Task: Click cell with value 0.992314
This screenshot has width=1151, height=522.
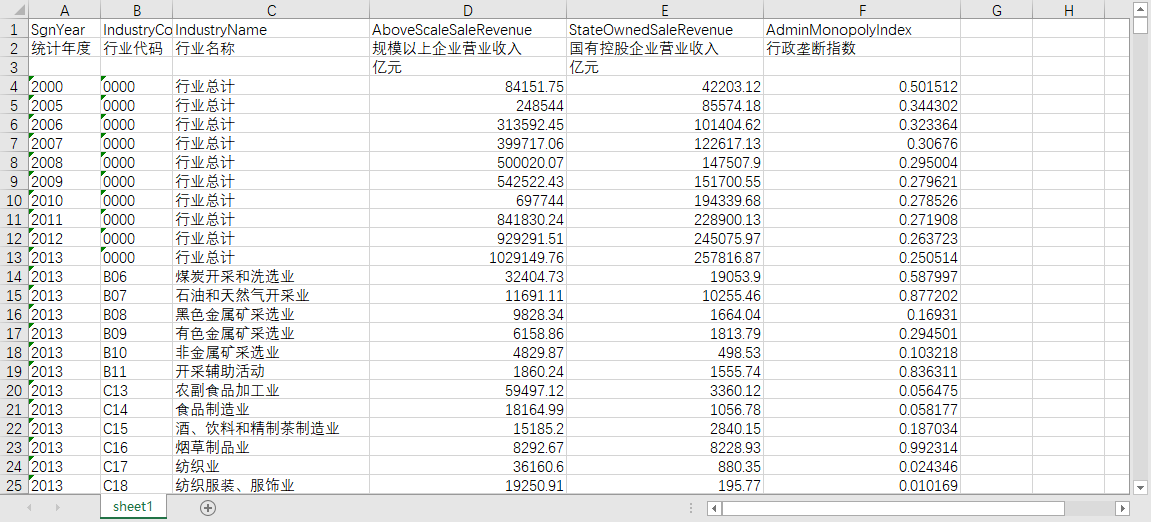Action: pos(862,447)
